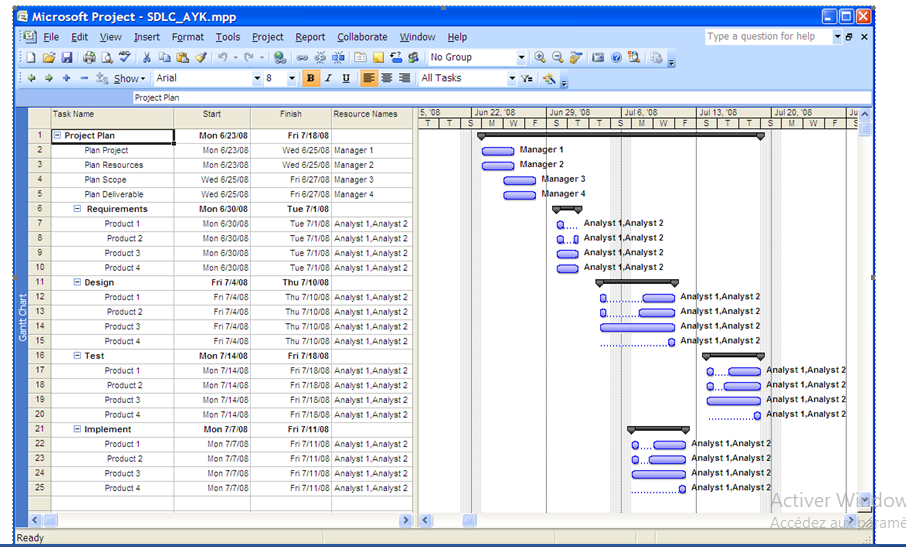
Task: Click the Finish column header
Action: [x=291, y=117]
